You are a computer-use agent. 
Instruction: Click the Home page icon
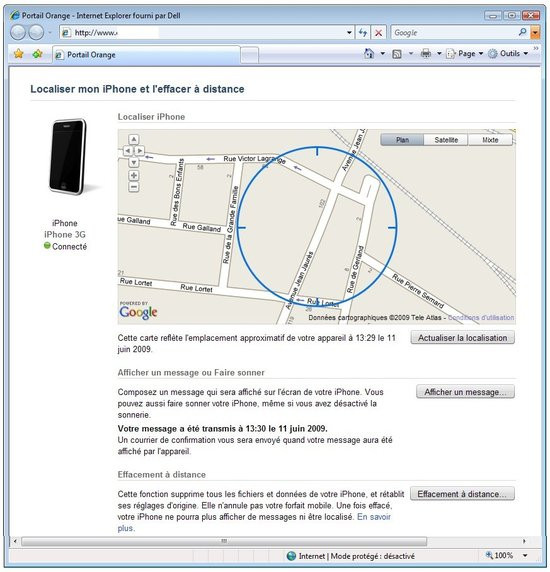369,54
